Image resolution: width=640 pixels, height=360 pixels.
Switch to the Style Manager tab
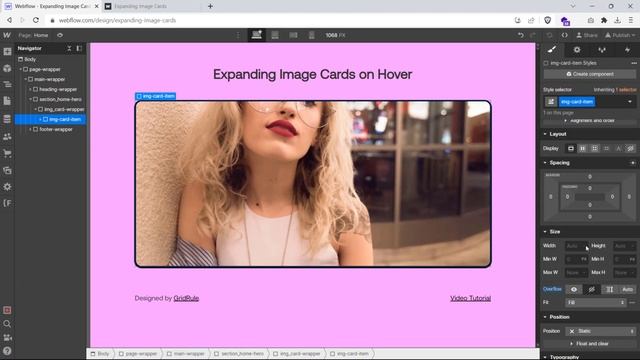(602, 49)
